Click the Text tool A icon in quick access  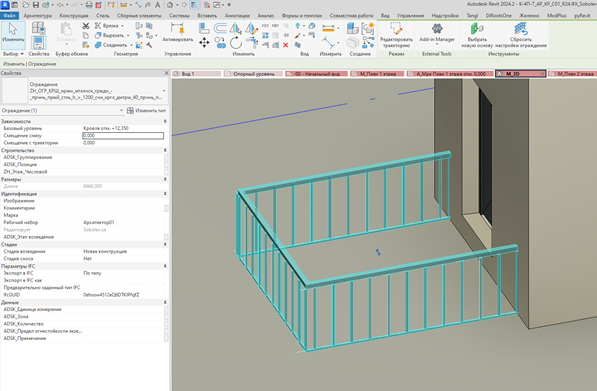pos(158,5)
